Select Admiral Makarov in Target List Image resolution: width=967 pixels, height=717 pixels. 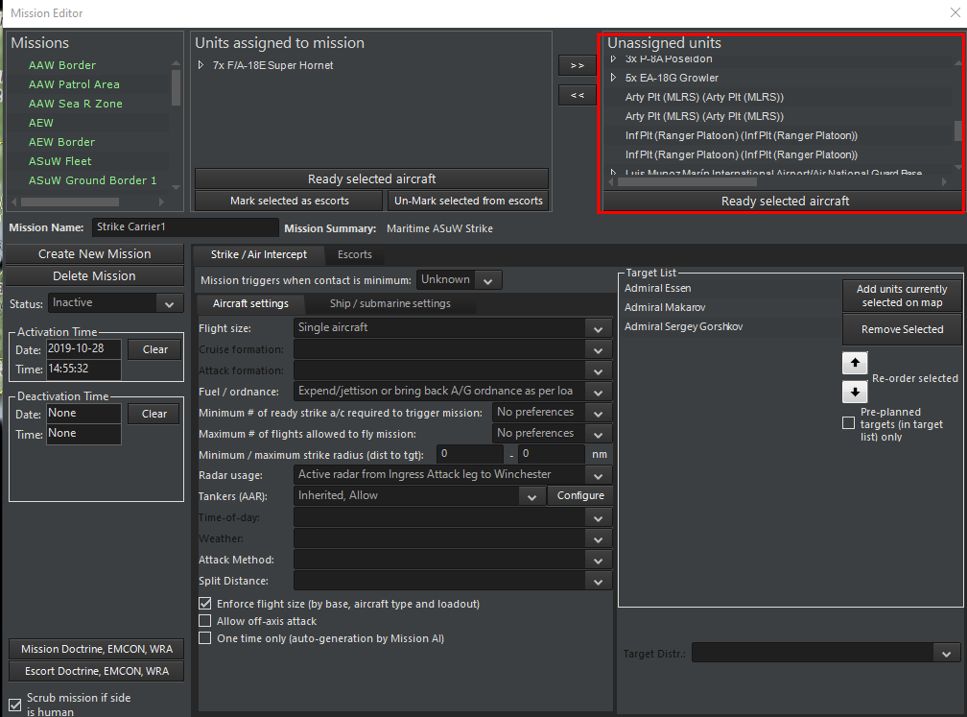pos(664,307)
